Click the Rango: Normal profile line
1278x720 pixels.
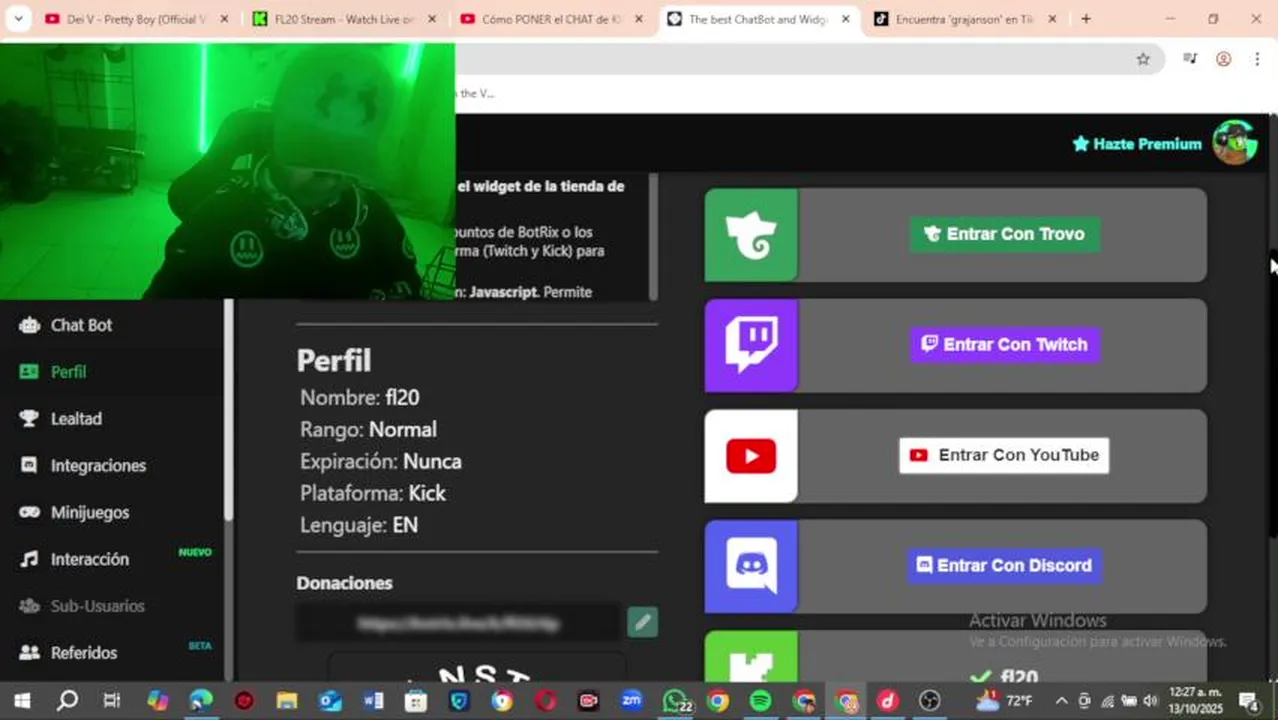368,430
